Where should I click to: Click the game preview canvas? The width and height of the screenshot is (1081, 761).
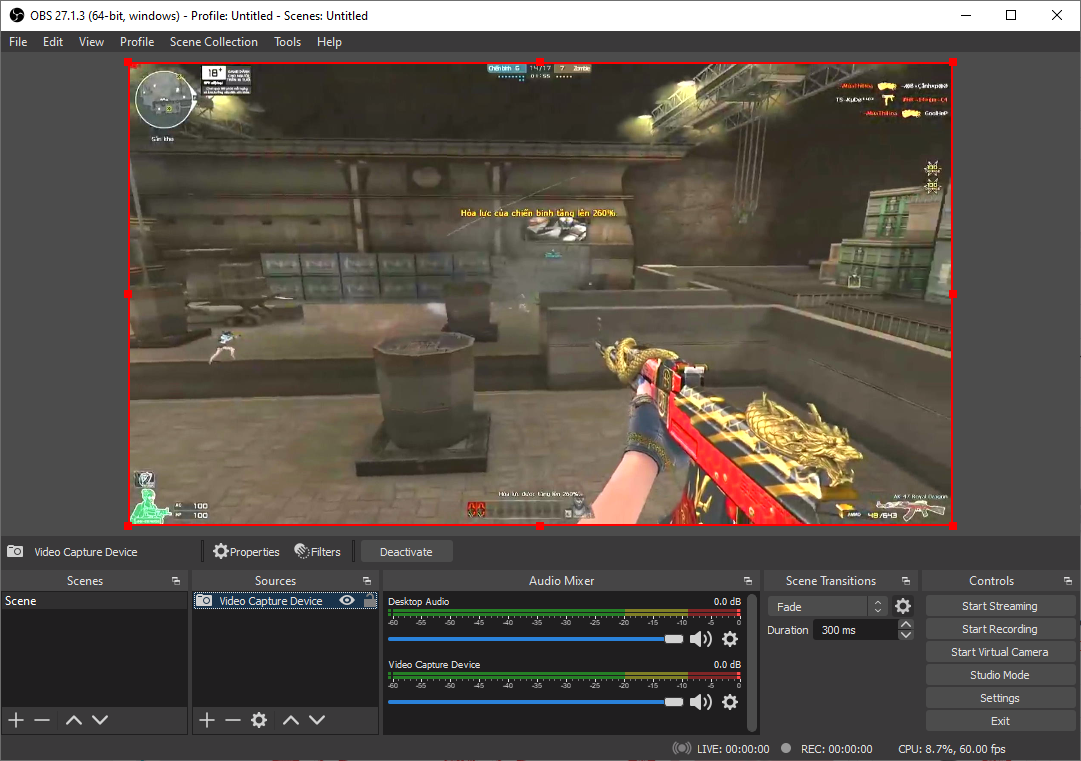point(540,294)
